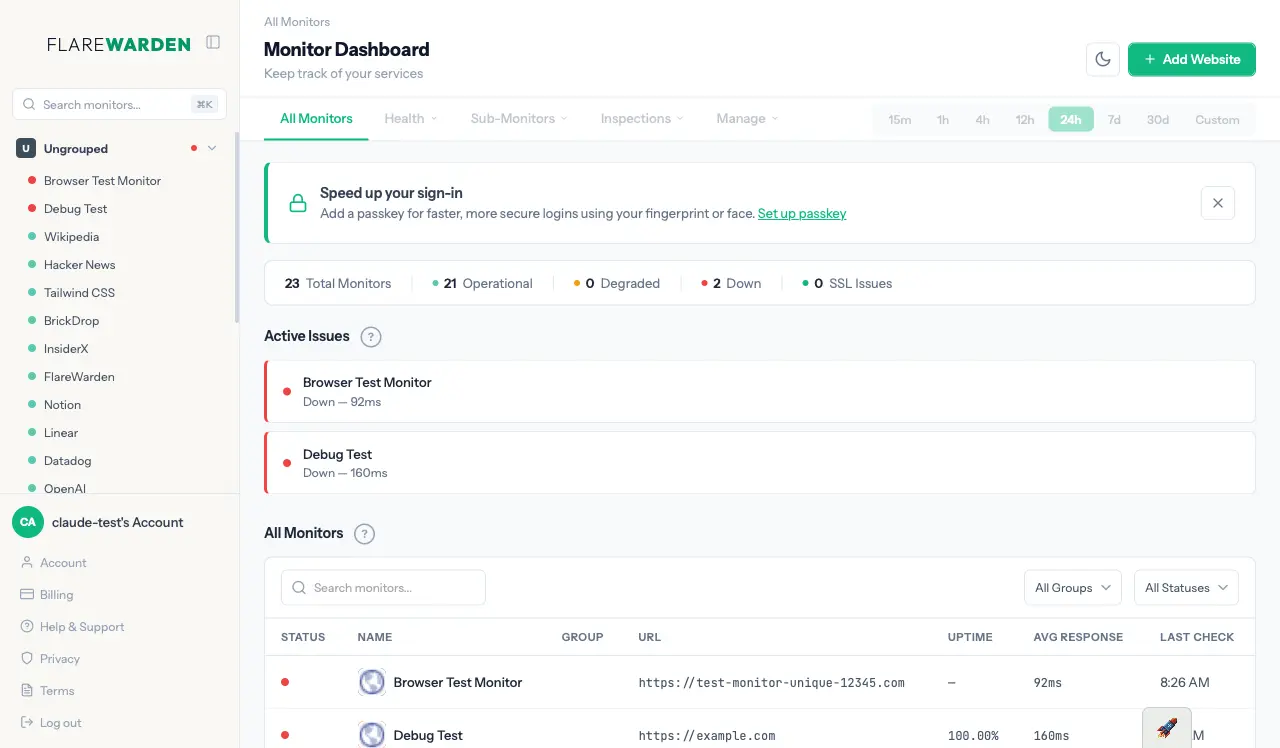Click the Active Issues help icon

(371, 337)
